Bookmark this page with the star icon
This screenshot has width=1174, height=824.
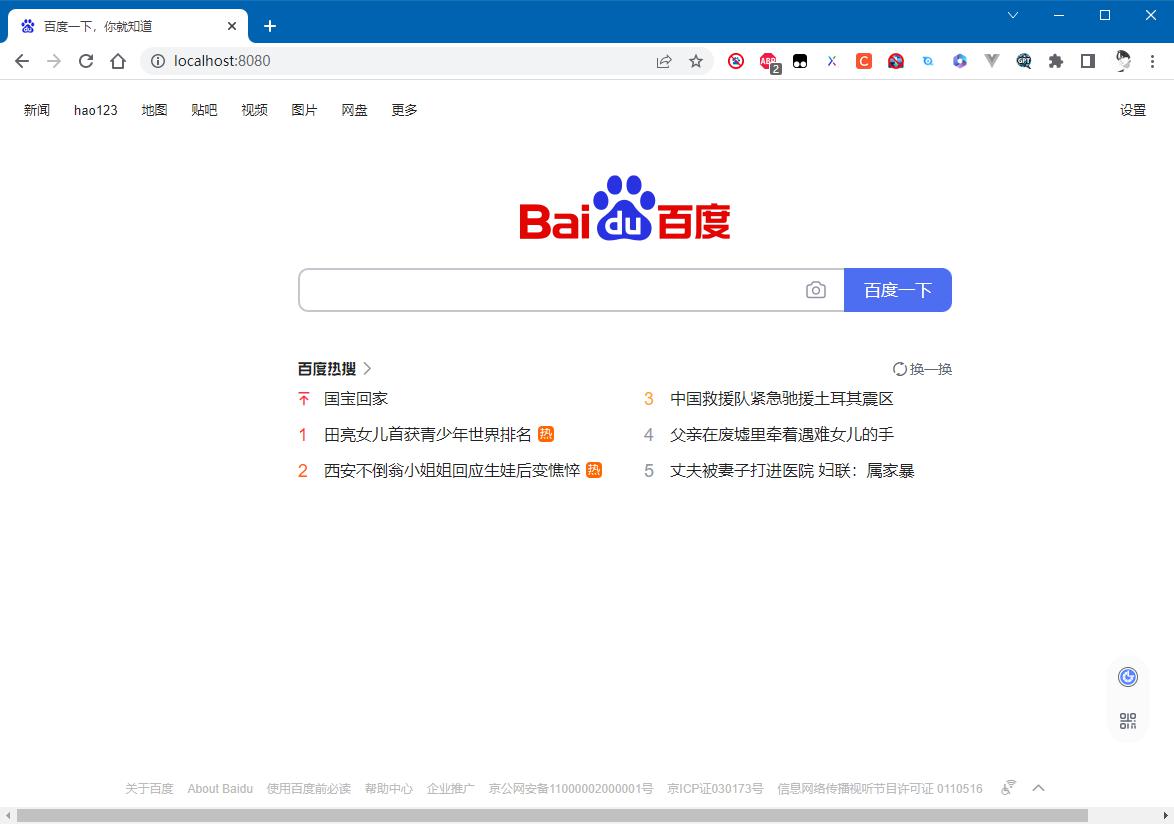696,61
